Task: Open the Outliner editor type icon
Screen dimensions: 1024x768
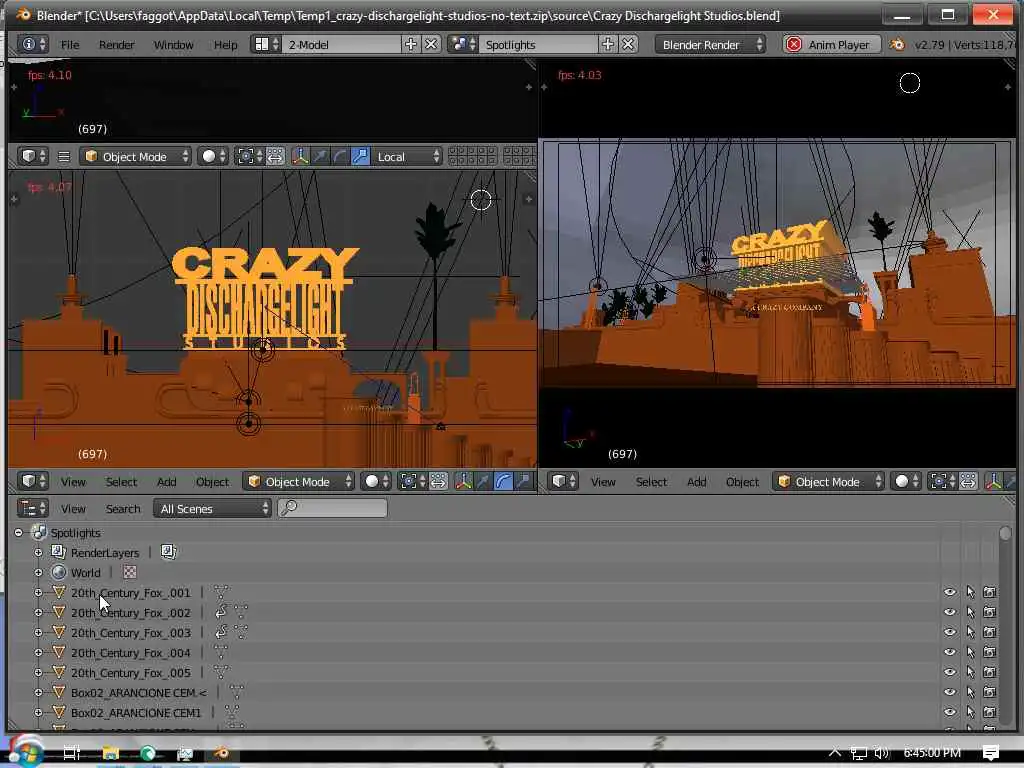Action: click(33, 508)
